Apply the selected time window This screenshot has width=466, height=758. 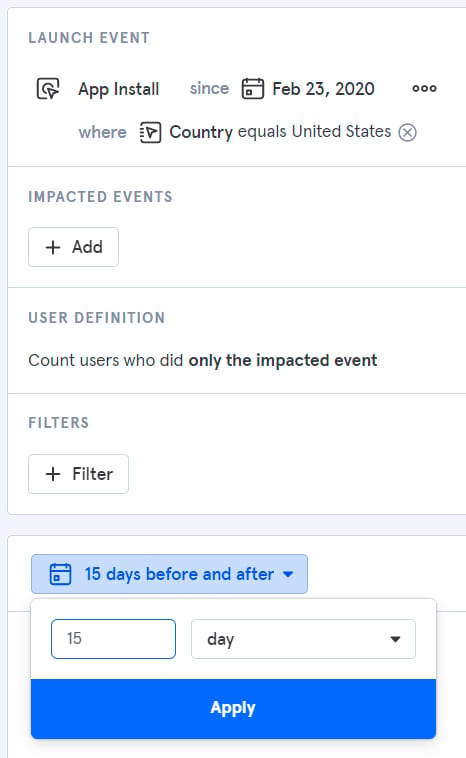click(233, 708)
